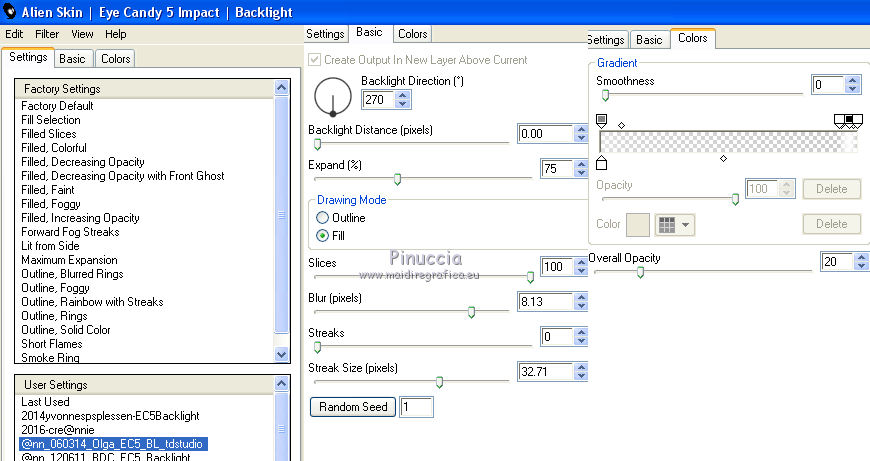Open Colors tab in middle panel
Image resolution: width=870 pixels, height=461 pixels.
click(413, 34)
